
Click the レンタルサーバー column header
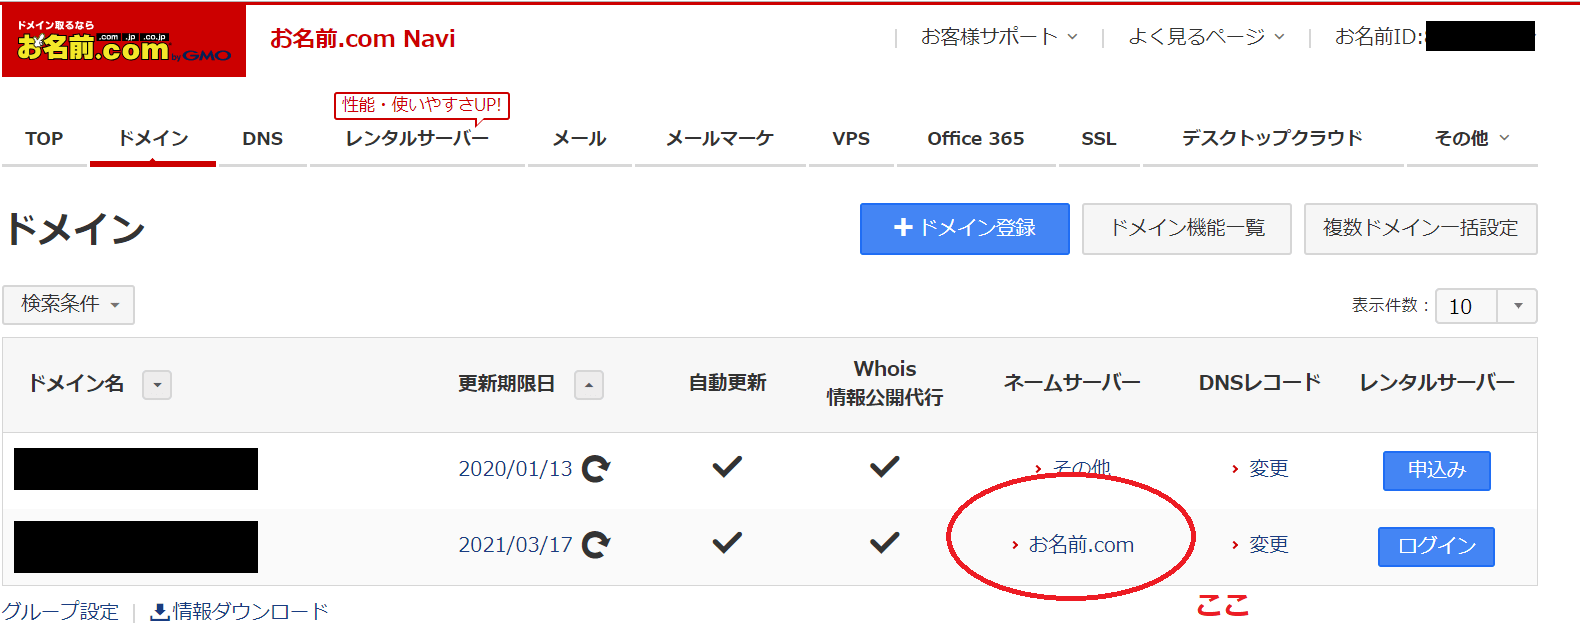[1437, 383]
